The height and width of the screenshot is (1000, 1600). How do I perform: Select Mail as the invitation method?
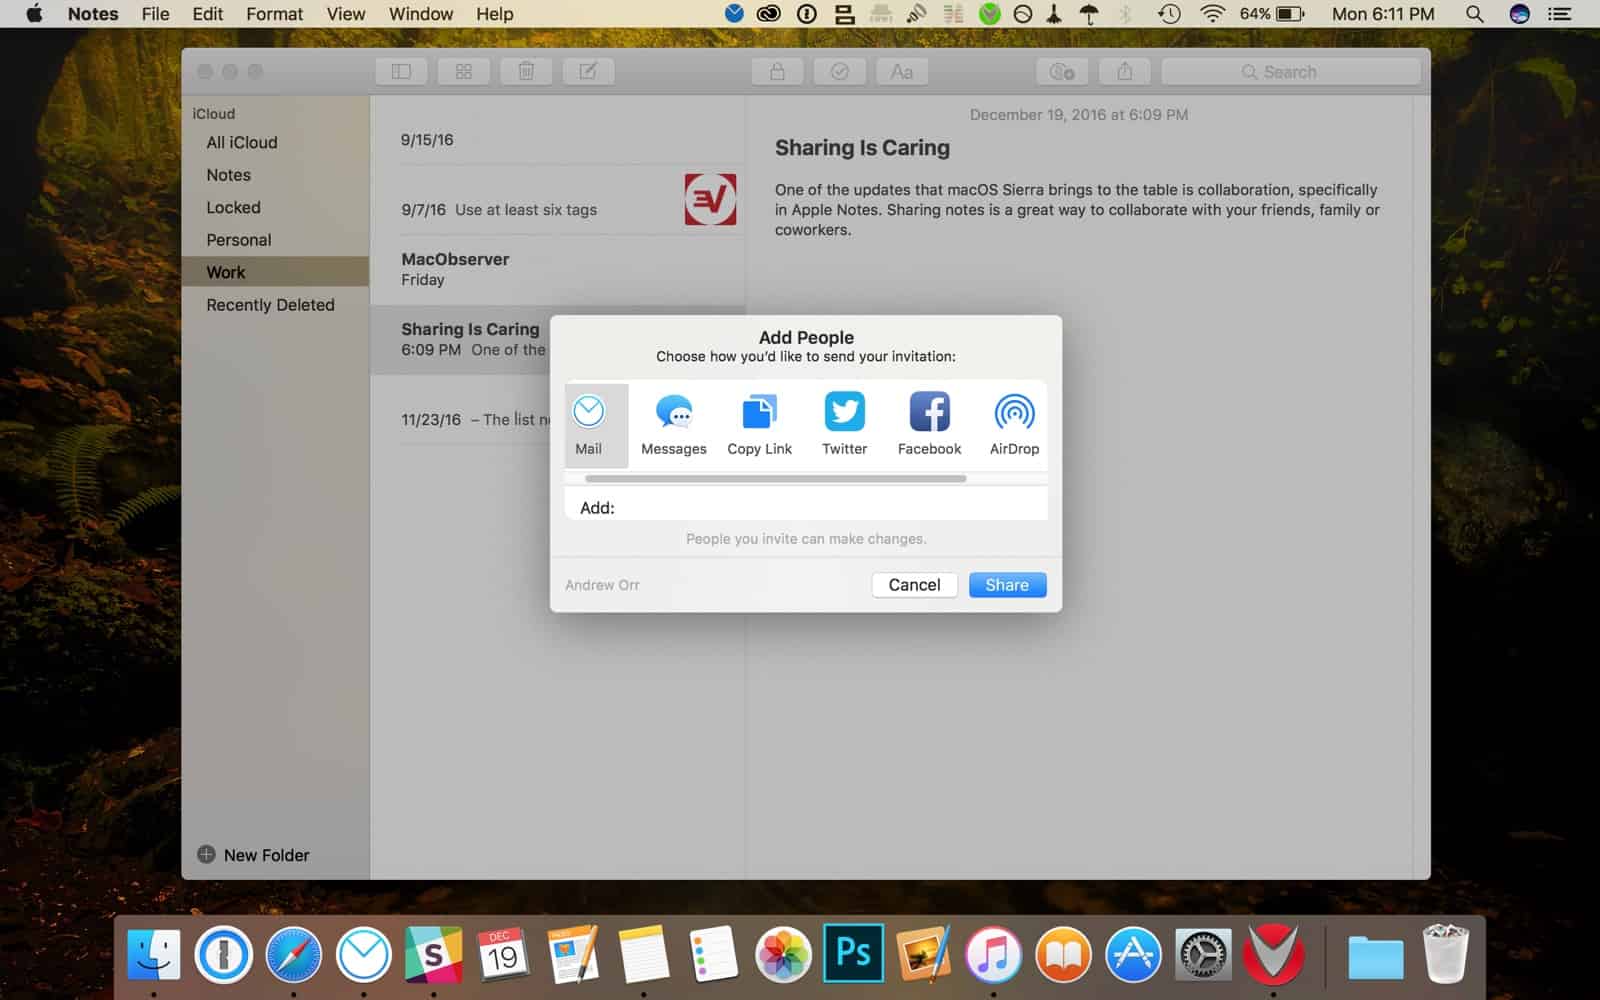(x=589, y=425)
